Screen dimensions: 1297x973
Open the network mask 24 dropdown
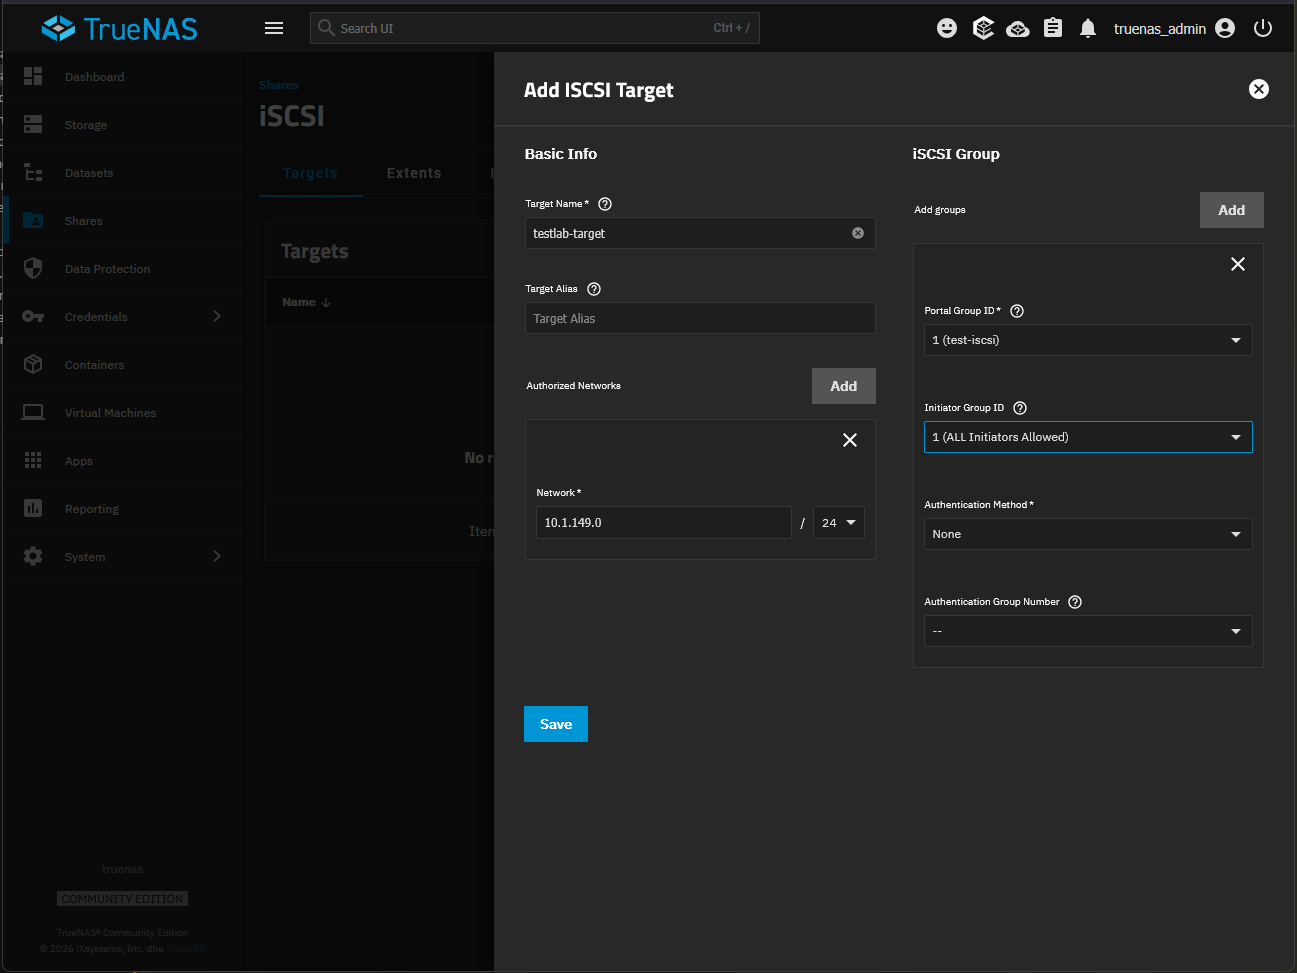coord(839,523)
